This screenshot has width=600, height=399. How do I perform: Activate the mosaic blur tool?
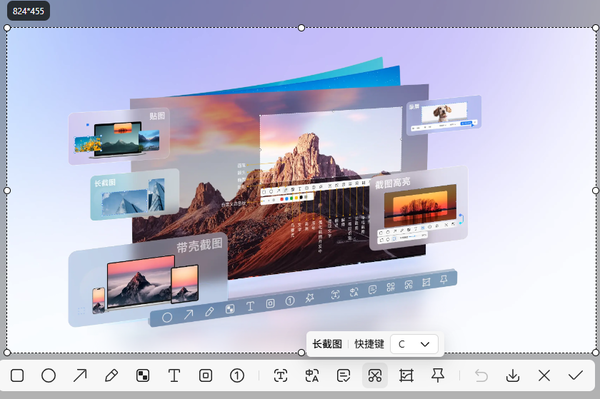tap(143, 375)
